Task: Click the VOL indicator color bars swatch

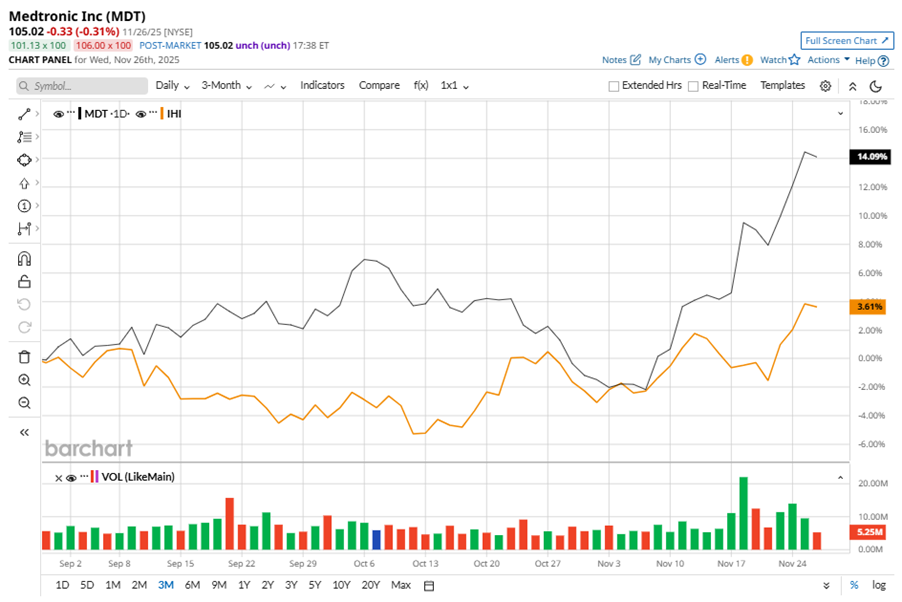Action: 94,477
